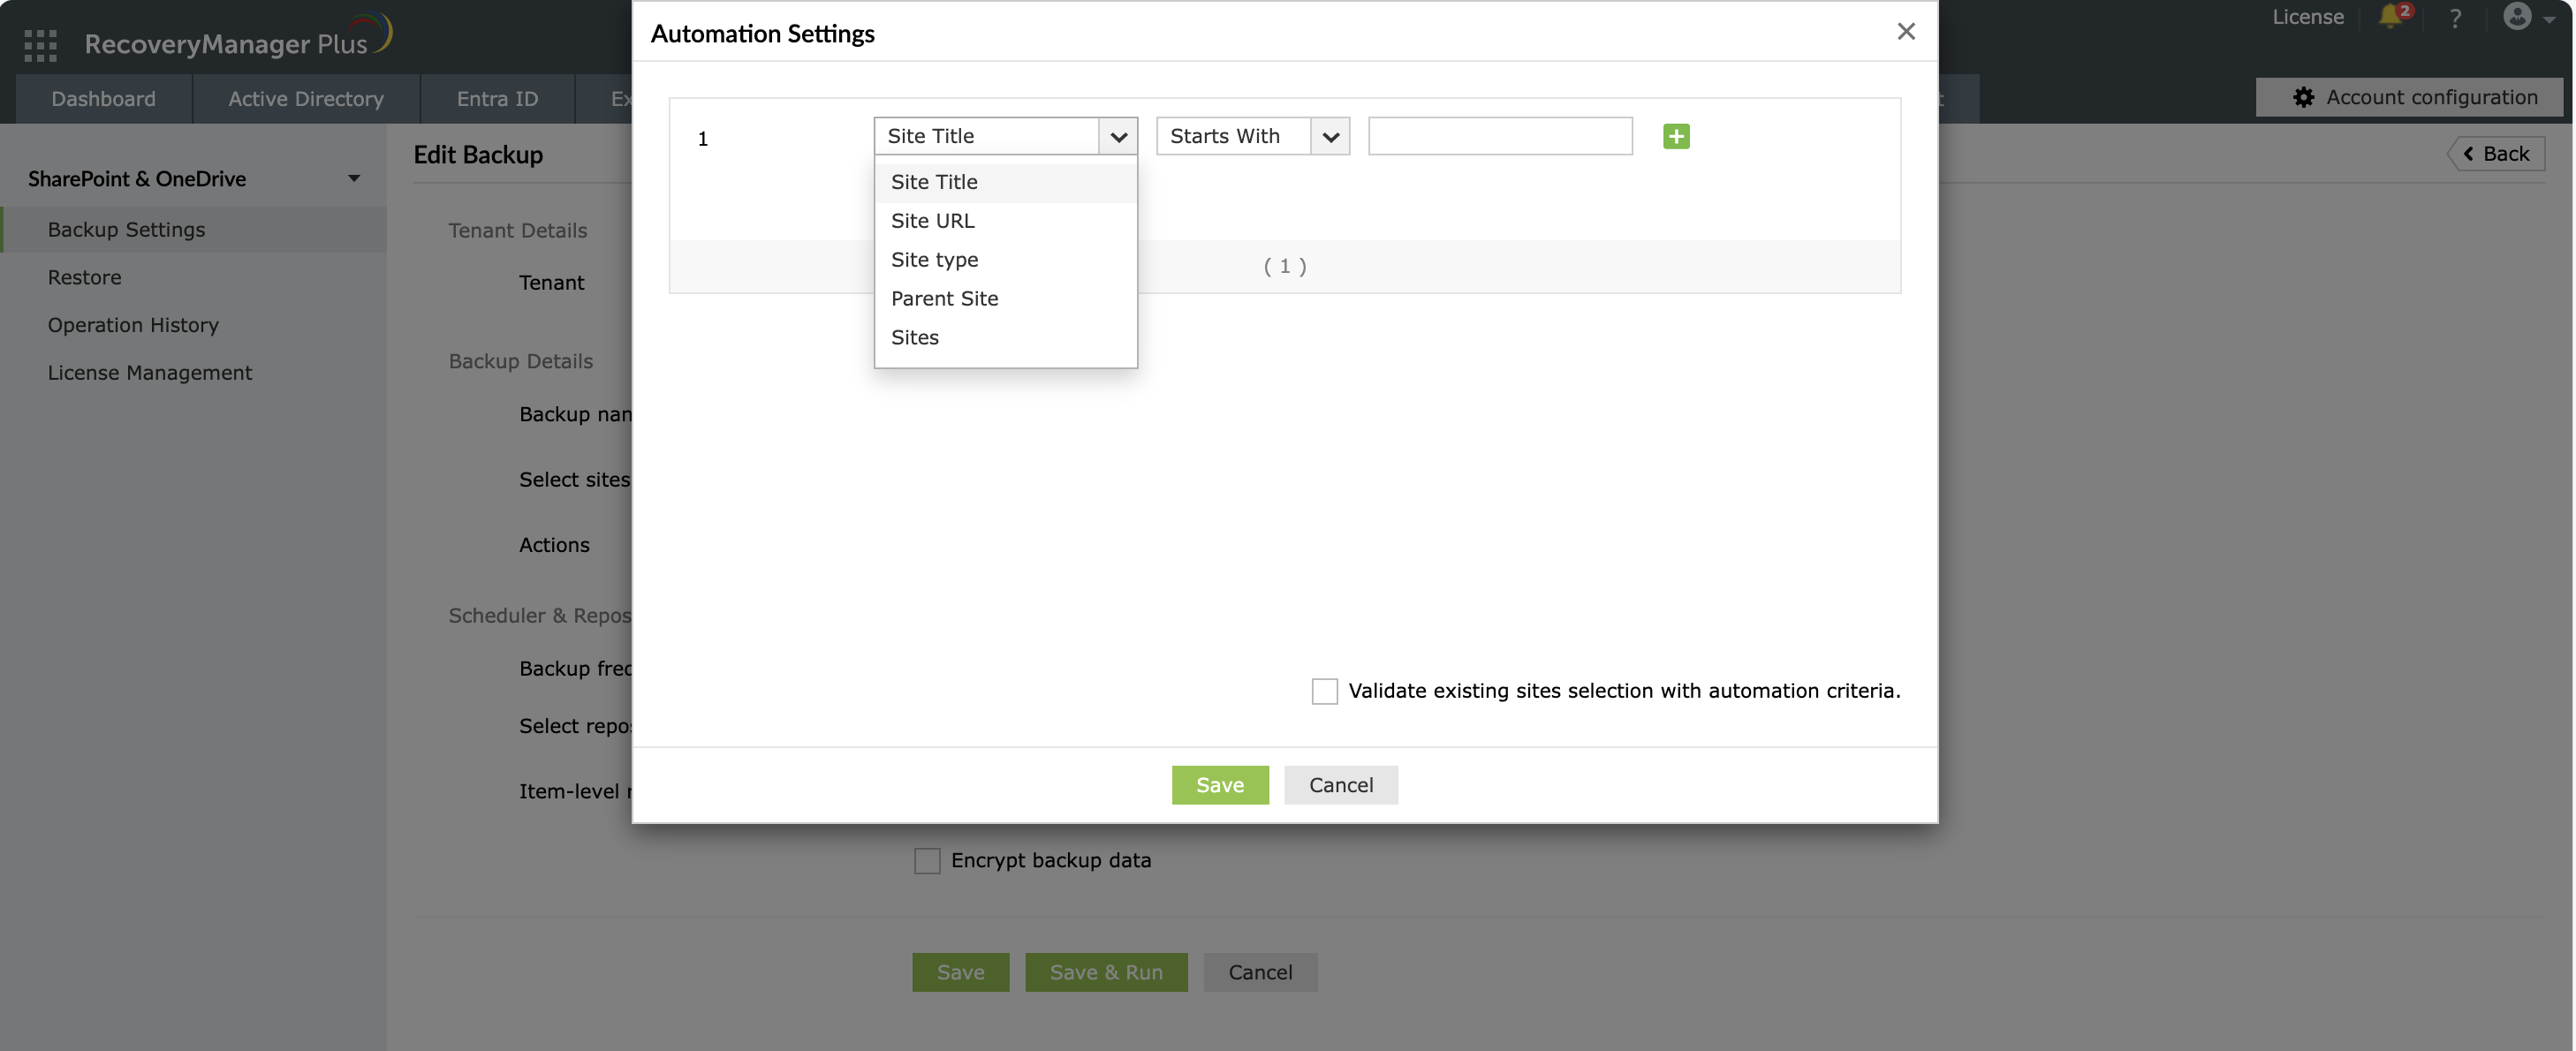Click the criteria value text field
This screenshot has width=2576, height=1051.
1499,136
